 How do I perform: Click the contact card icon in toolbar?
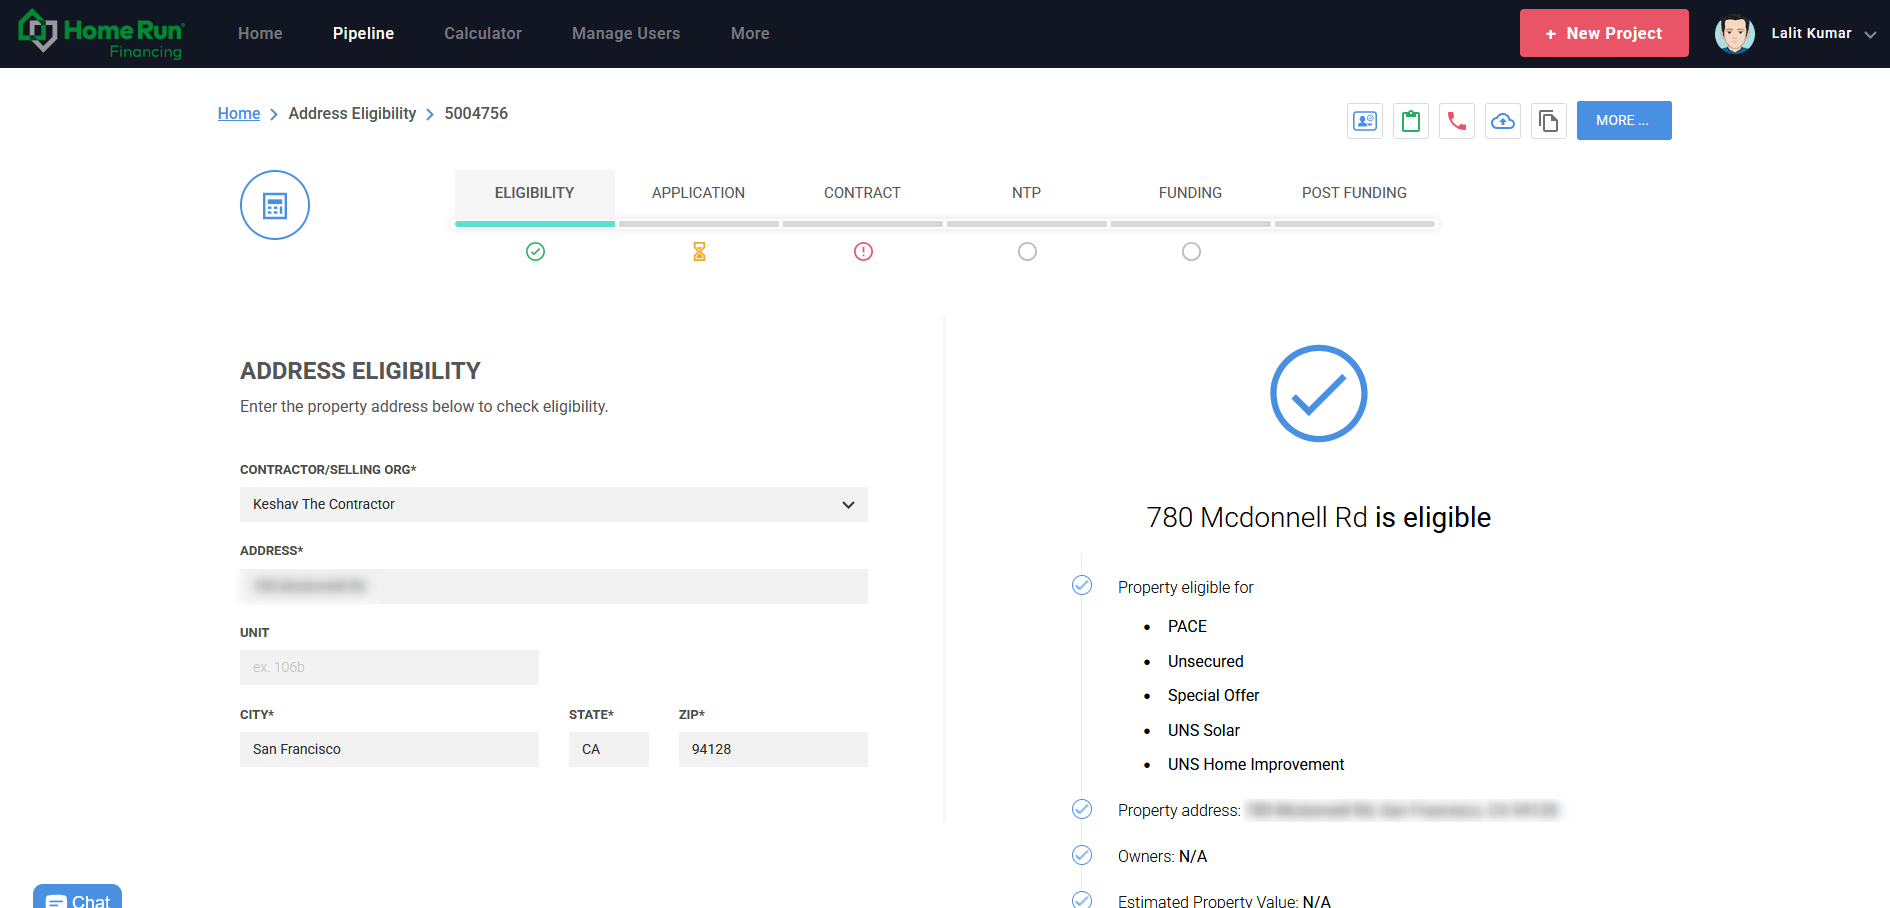coord(1364,121)
